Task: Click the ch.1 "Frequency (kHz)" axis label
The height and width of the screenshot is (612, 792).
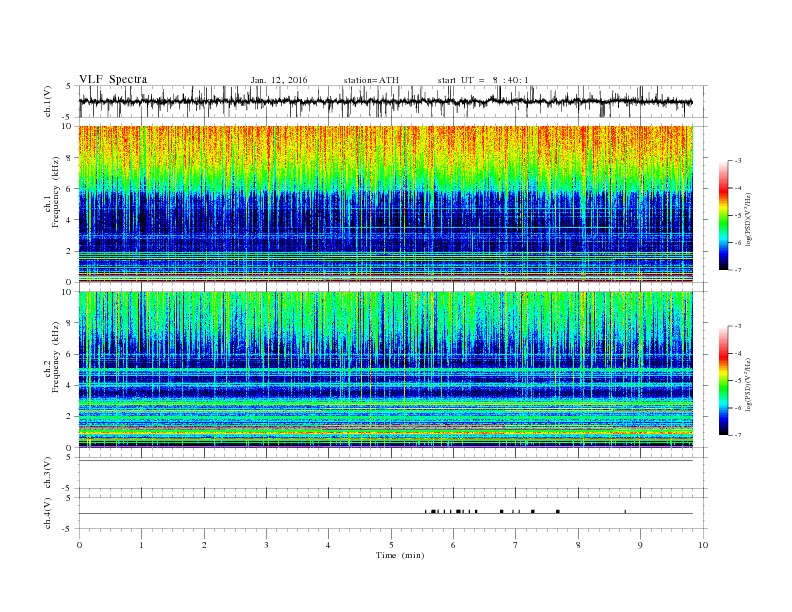Action: click(56, 192)
